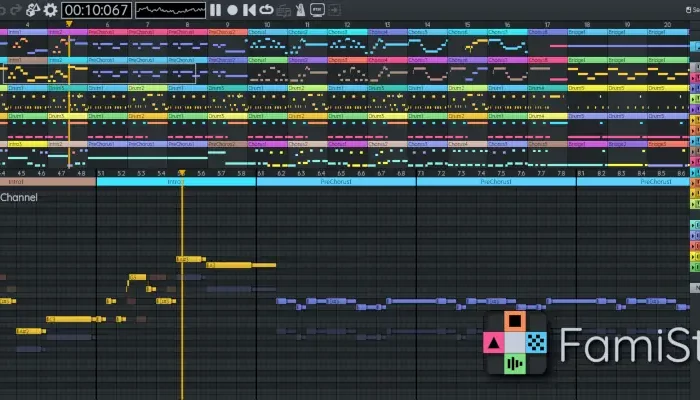Click measure number 6 in sequencer ruler
Screen dimensions: 700x400
(108, 25)
